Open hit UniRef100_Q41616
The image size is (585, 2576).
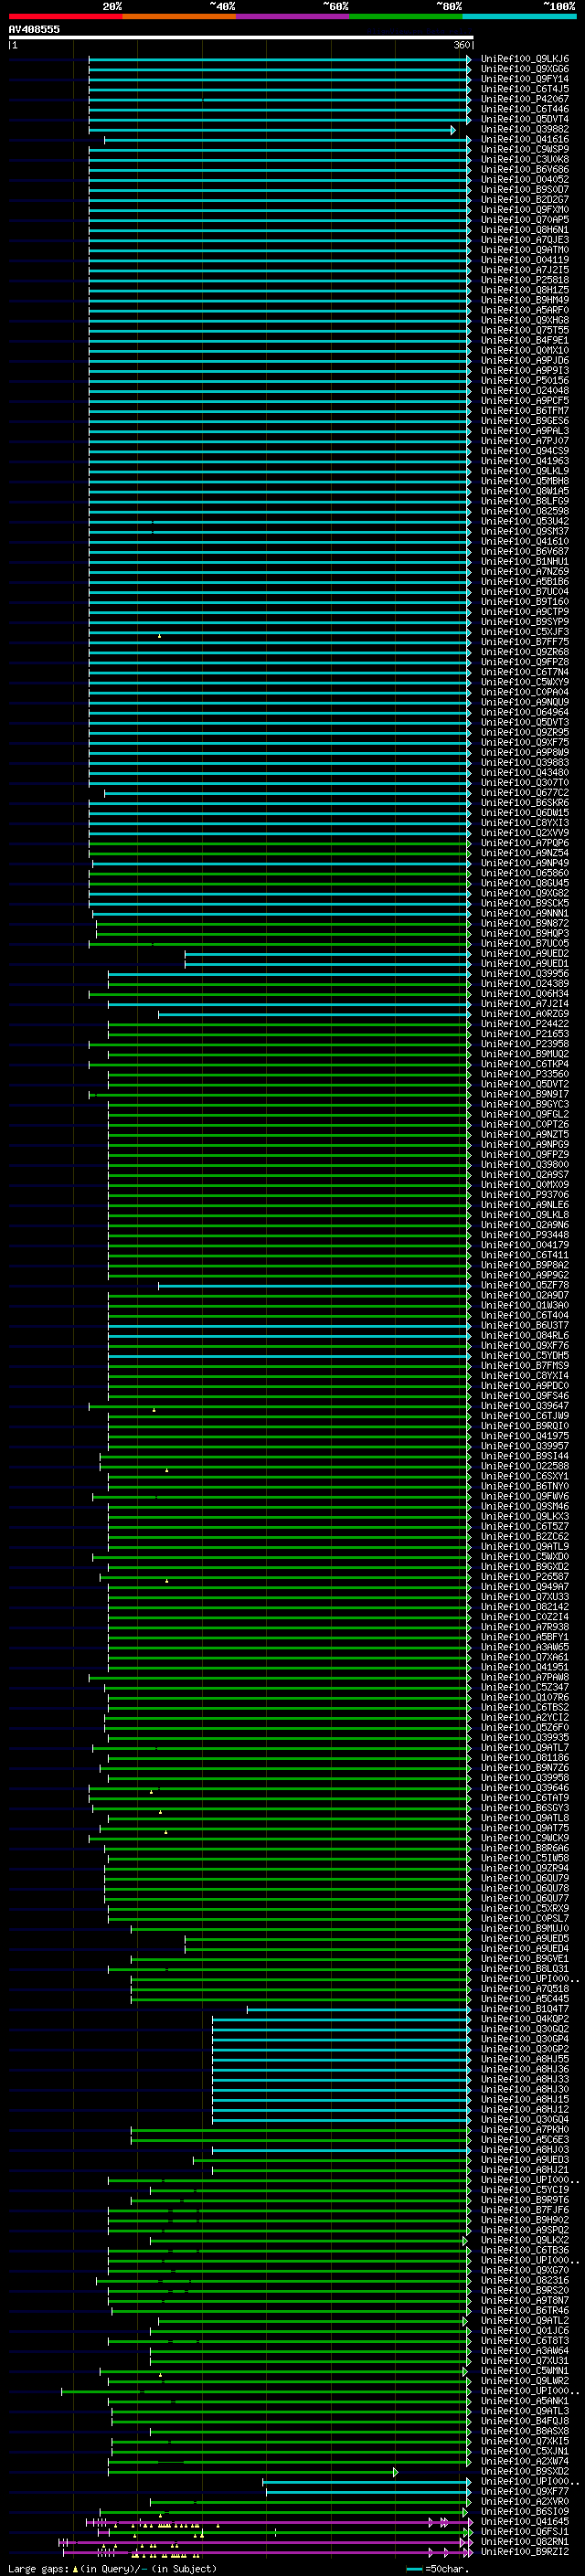(x=525, y=139)
